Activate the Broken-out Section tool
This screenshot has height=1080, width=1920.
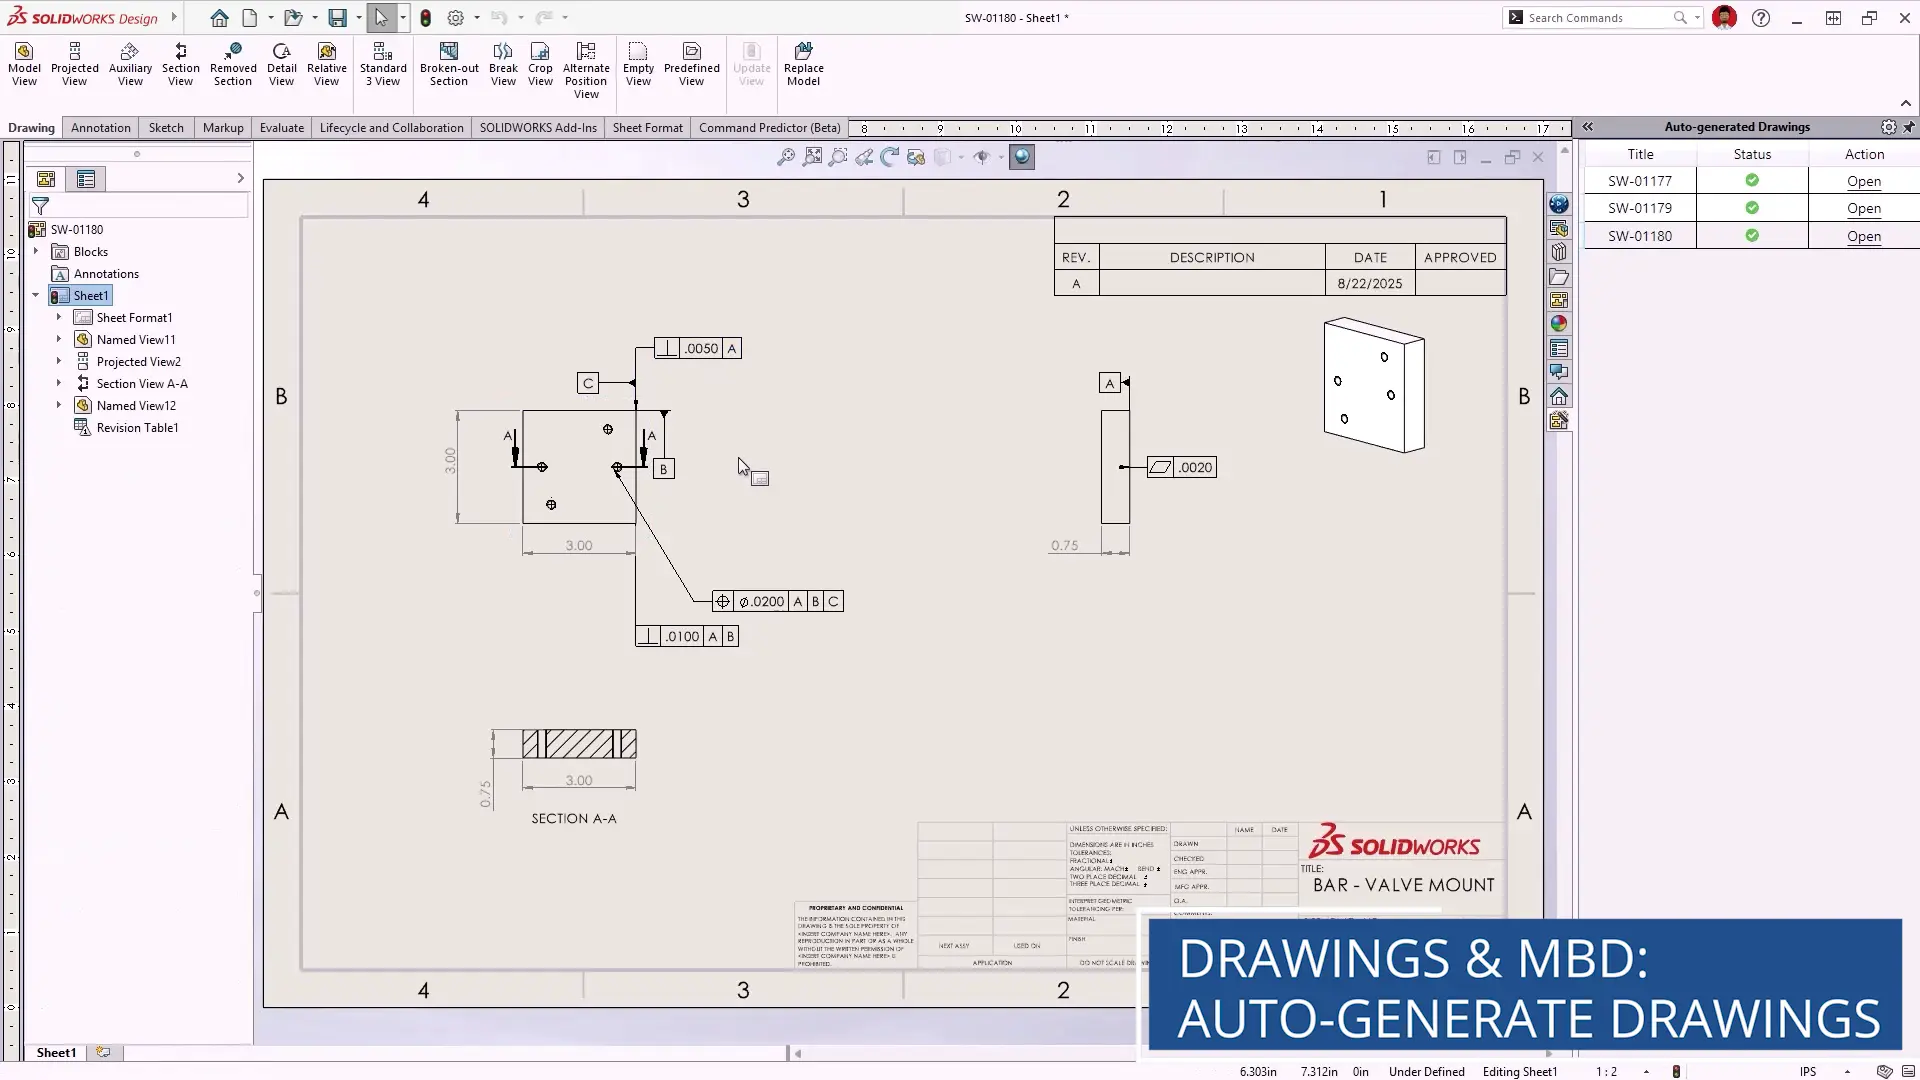point(448,63)
